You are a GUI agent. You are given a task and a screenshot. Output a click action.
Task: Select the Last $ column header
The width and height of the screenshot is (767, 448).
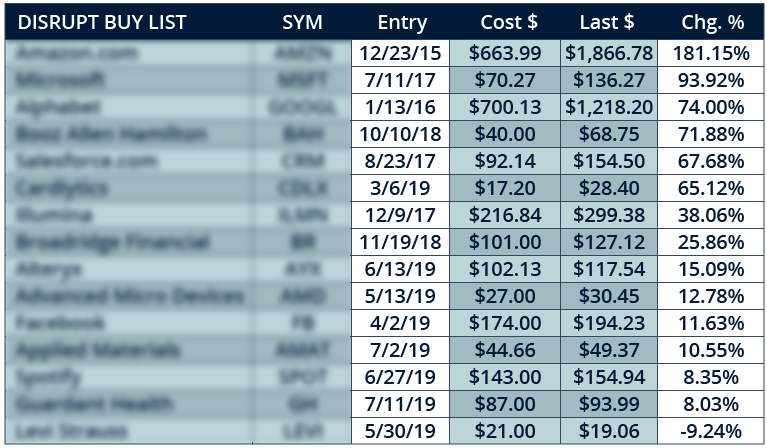(x=607, y=22)
